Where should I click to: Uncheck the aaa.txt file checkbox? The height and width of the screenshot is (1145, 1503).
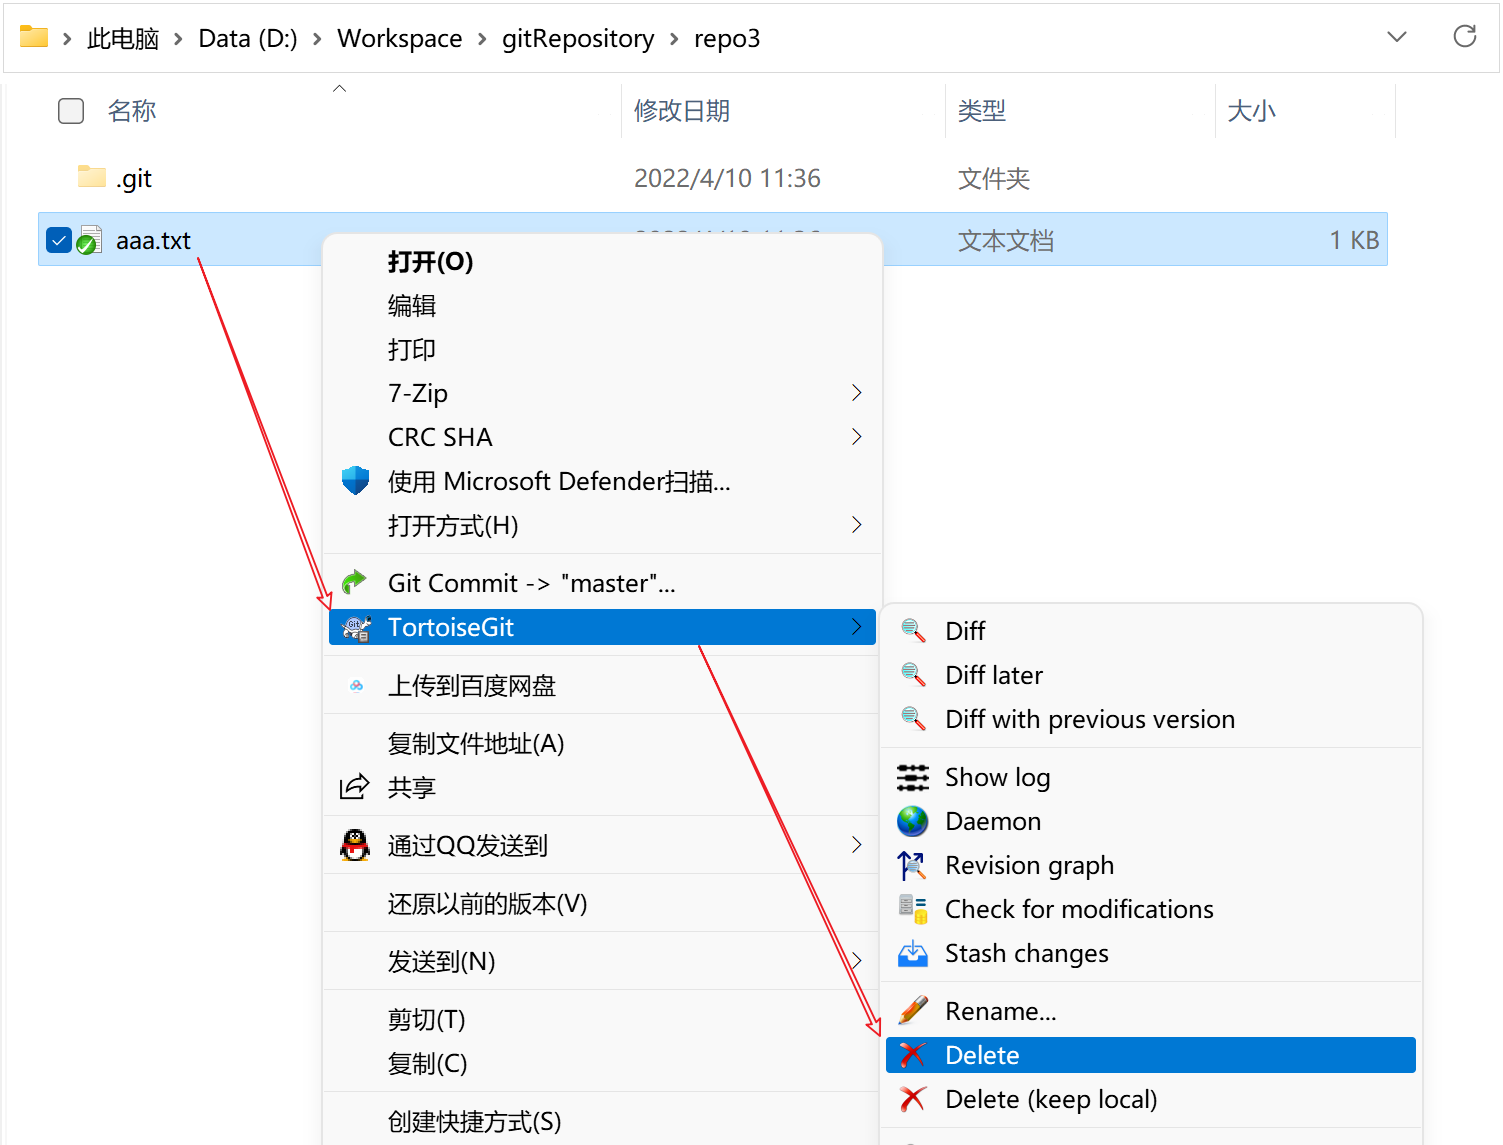click(x=59, y=240)
